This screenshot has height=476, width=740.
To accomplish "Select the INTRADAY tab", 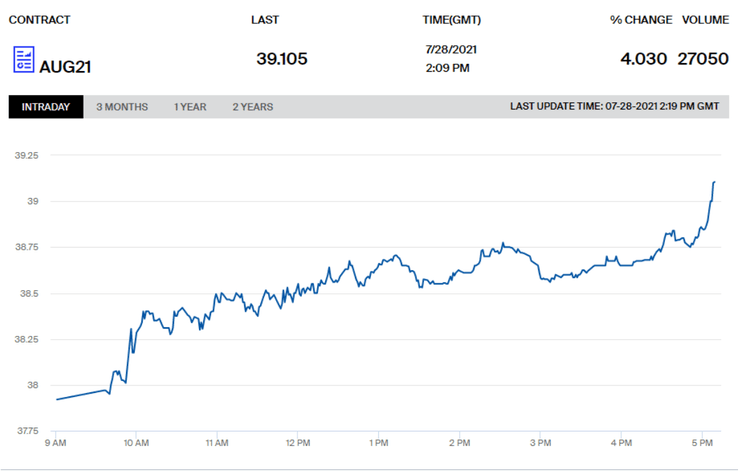I will (46, 107).
